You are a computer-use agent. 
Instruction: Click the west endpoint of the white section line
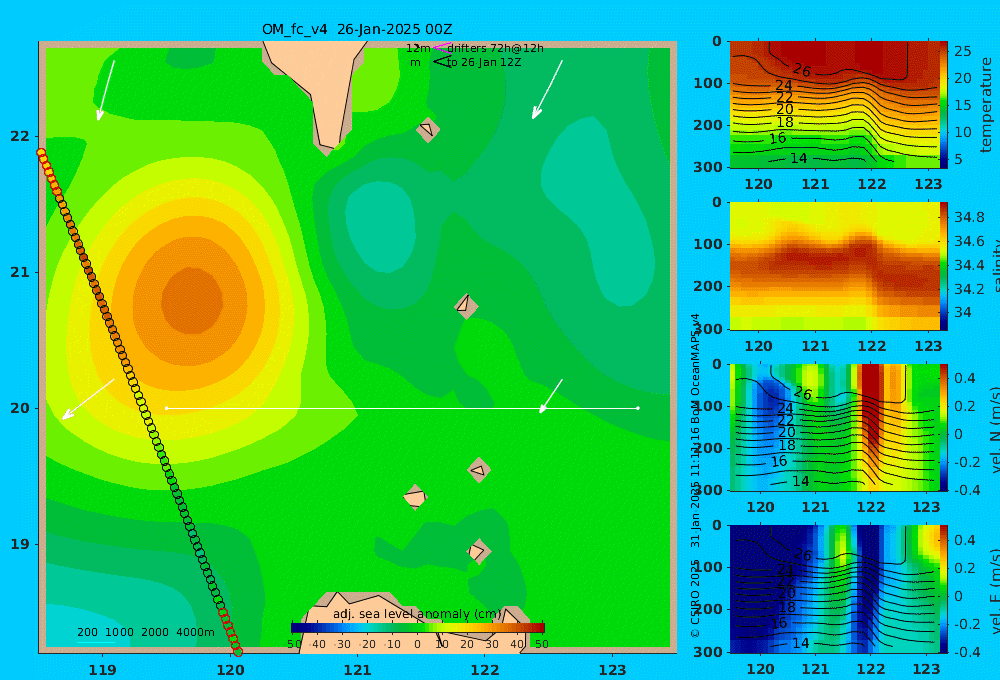(x=166, y=408)
